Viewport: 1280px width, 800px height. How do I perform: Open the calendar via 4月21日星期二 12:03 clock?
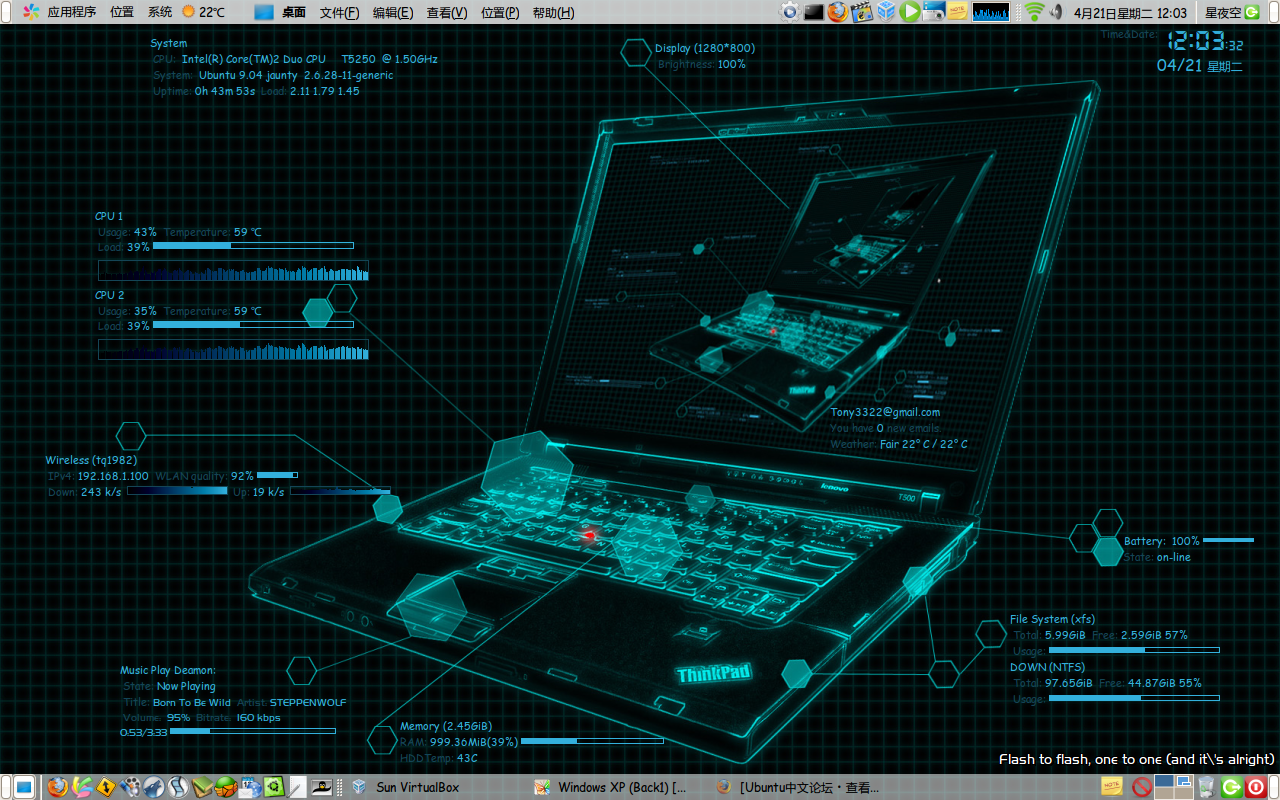tap(1130, 12)
